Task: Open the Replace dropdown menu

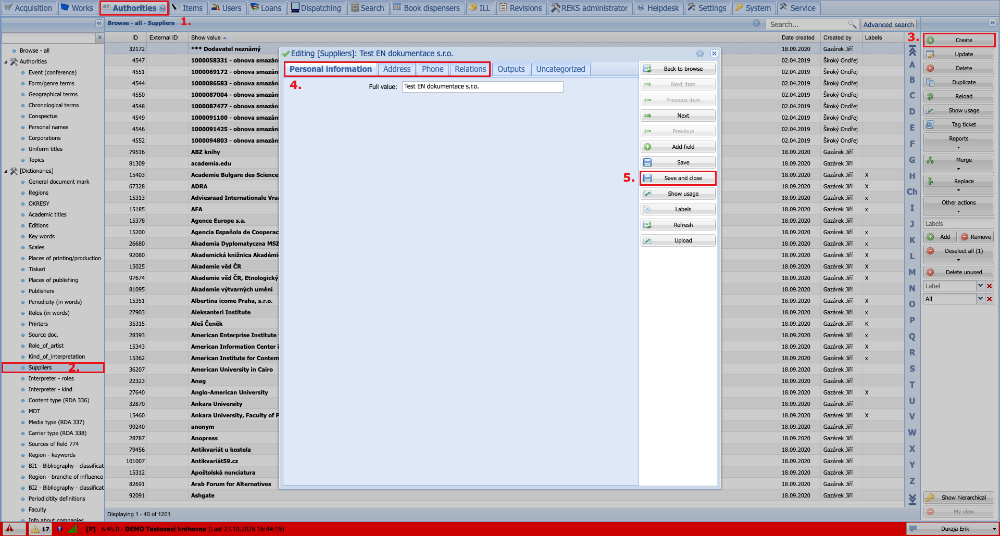Action: pos(958,184)
